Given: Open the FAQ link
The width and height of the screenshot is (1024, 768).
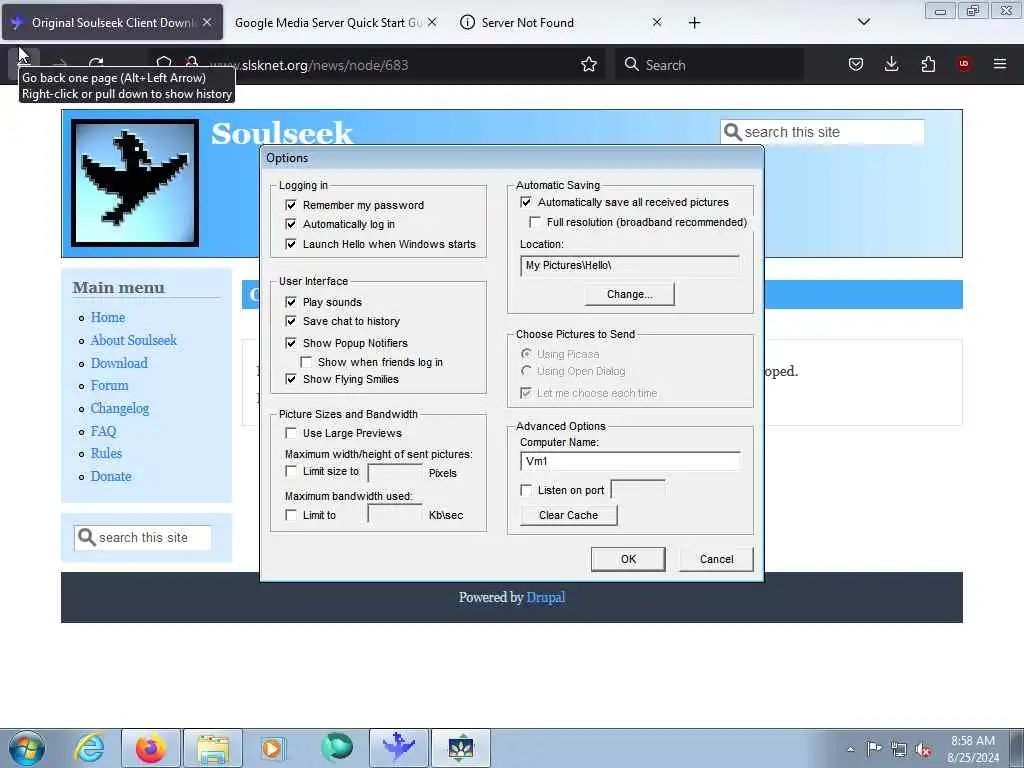Looking at the screenshot, I should [x=103, y=431].
